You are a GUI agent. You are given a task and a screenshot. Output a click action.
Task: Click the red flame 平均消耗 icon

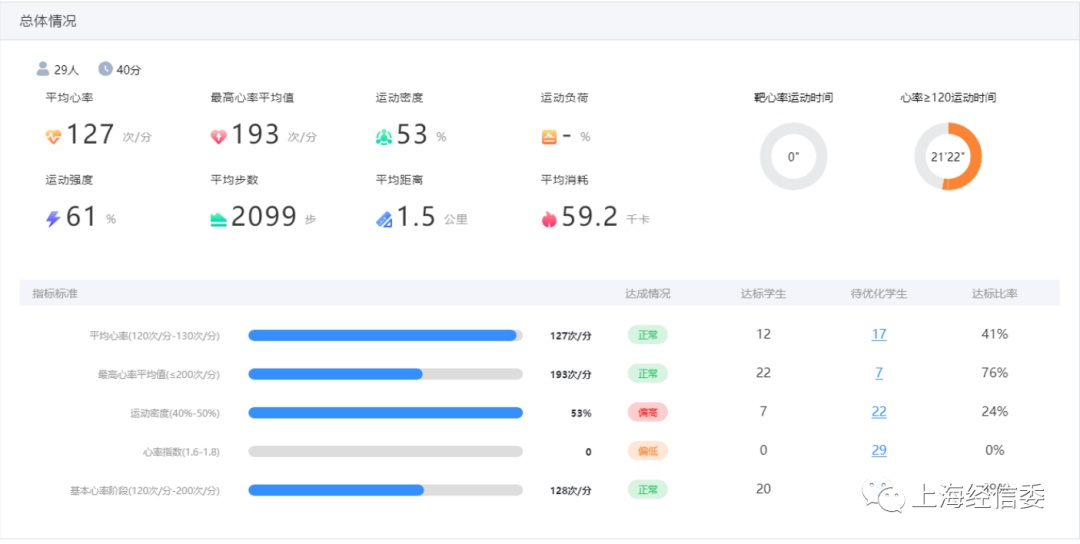coord(549,219)
